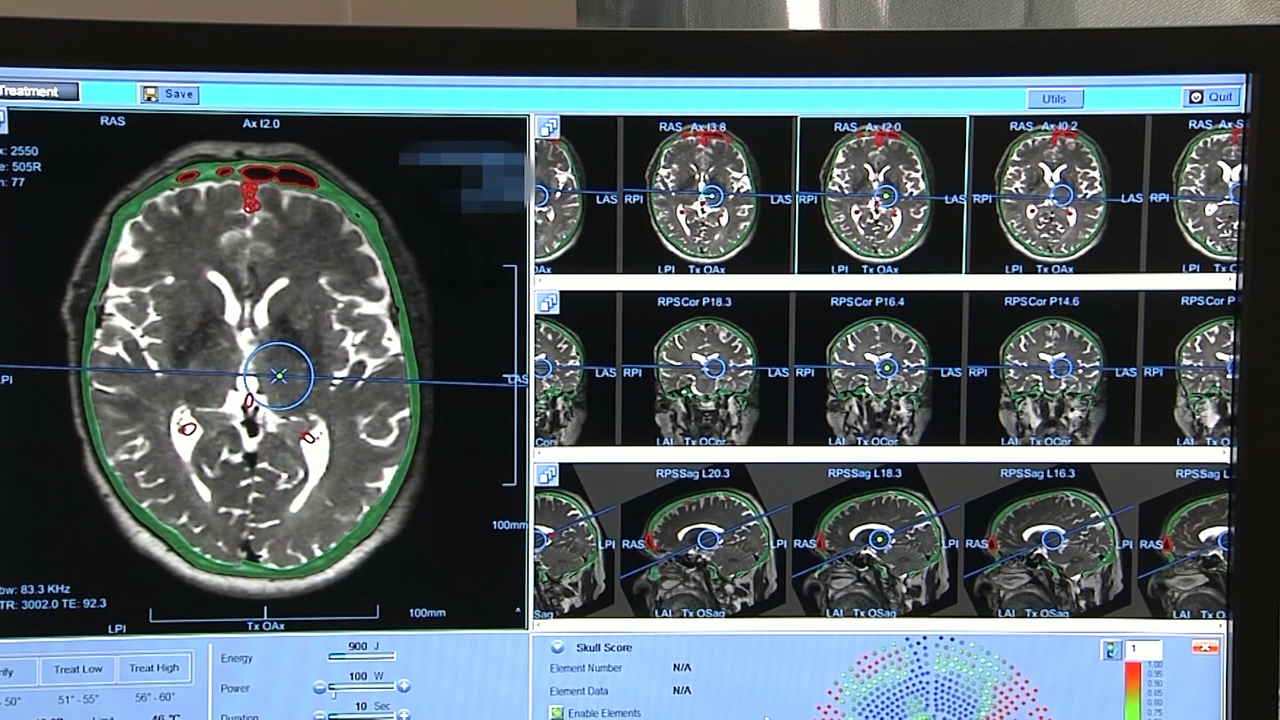Click the 'Element Data' label

(x=579, y=691)
